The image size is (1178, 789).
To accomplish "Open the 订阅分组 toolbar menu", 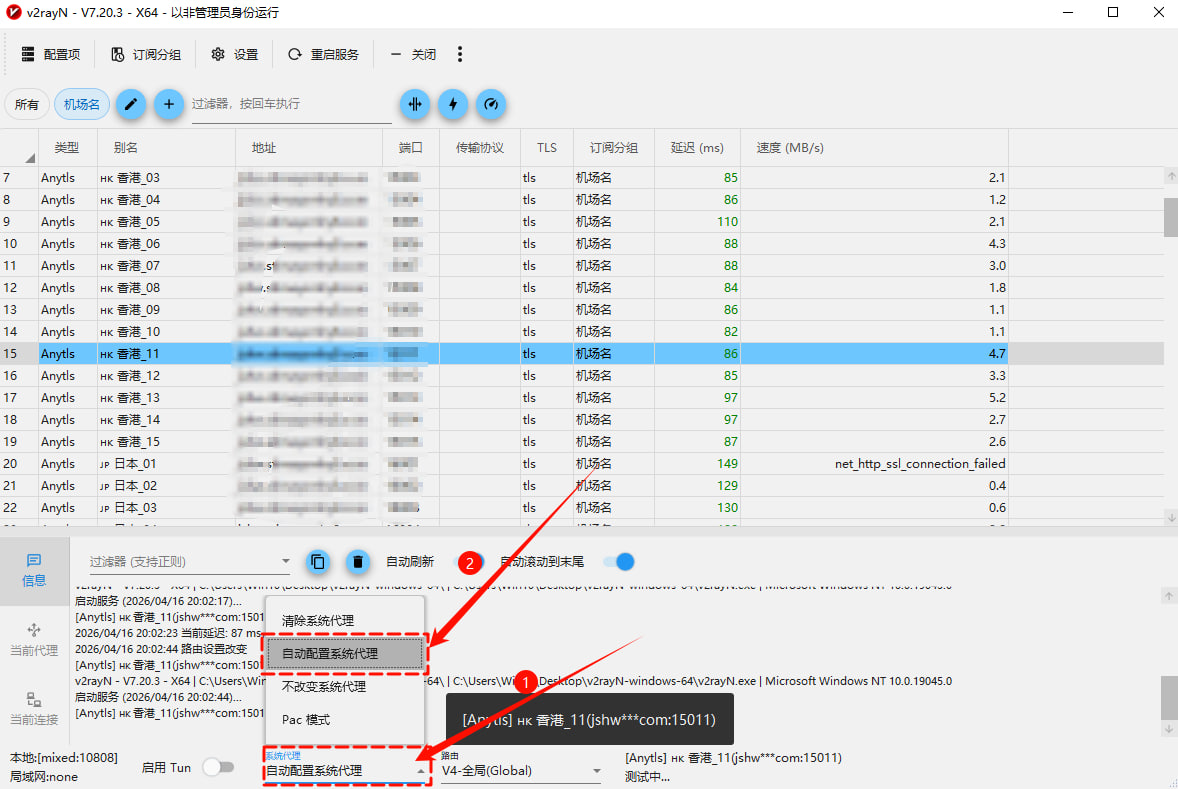I will coord(146,54).
